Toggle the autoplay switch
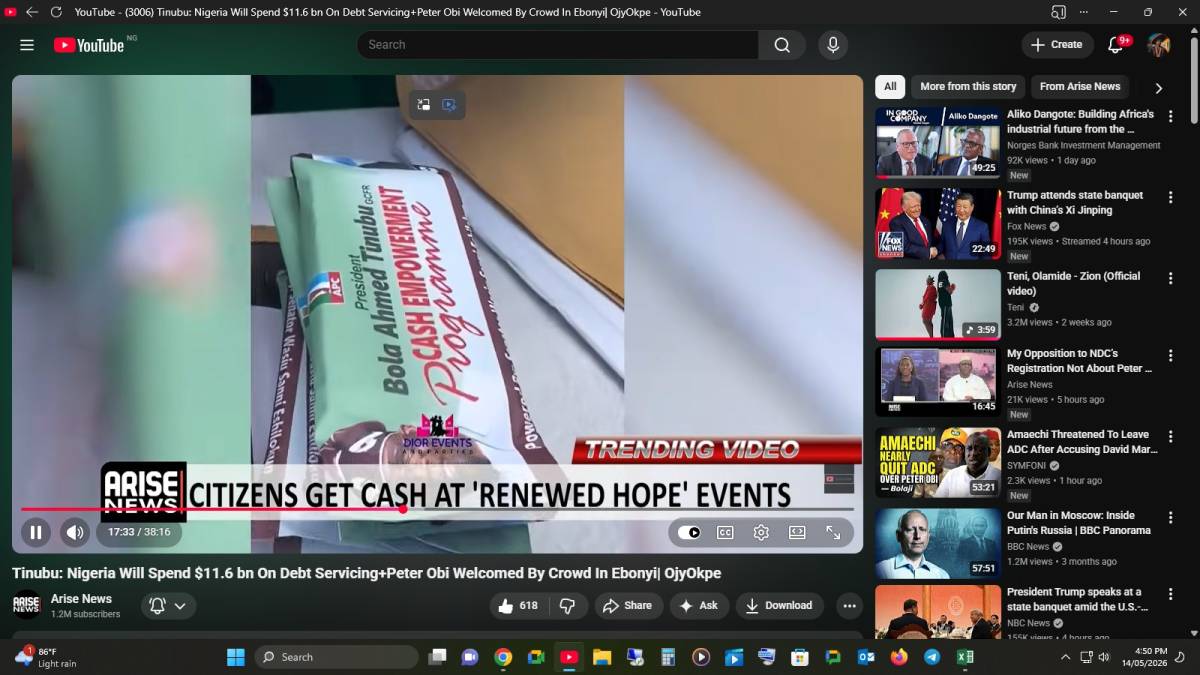The width and height of the screenshot is (1200, 675). pyautogui.click(x=689, y=532)
